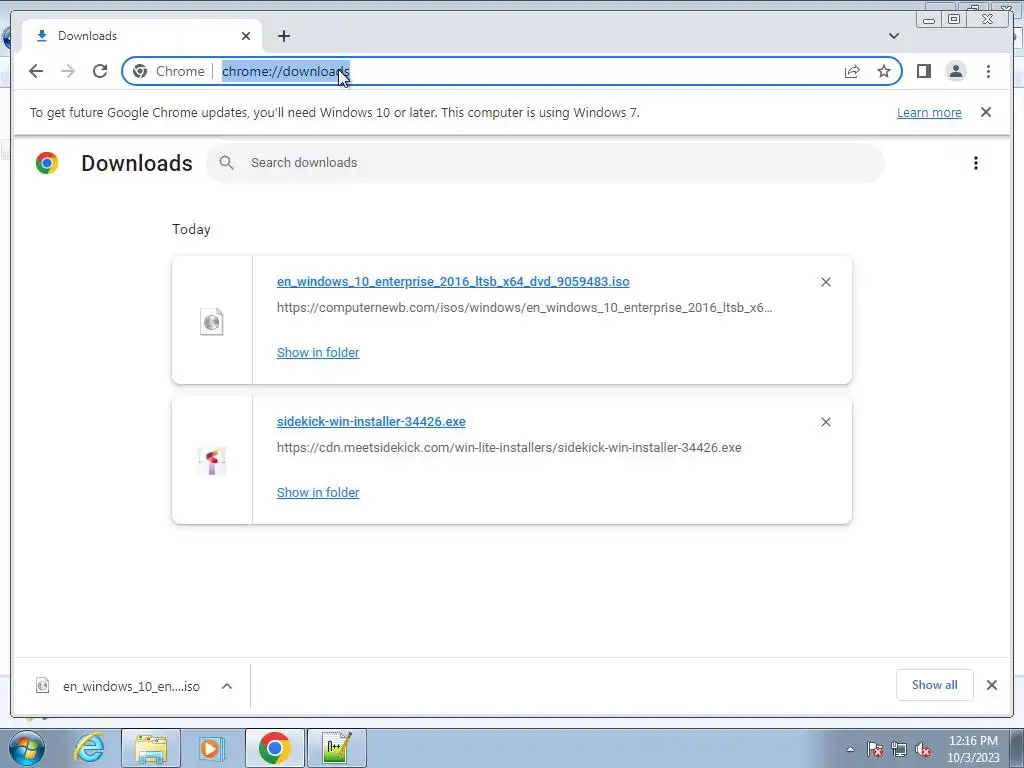The width and height of the screenshot is (1024, 768).
Task: Open the side panel icon
Action: (x=923, y=71)
